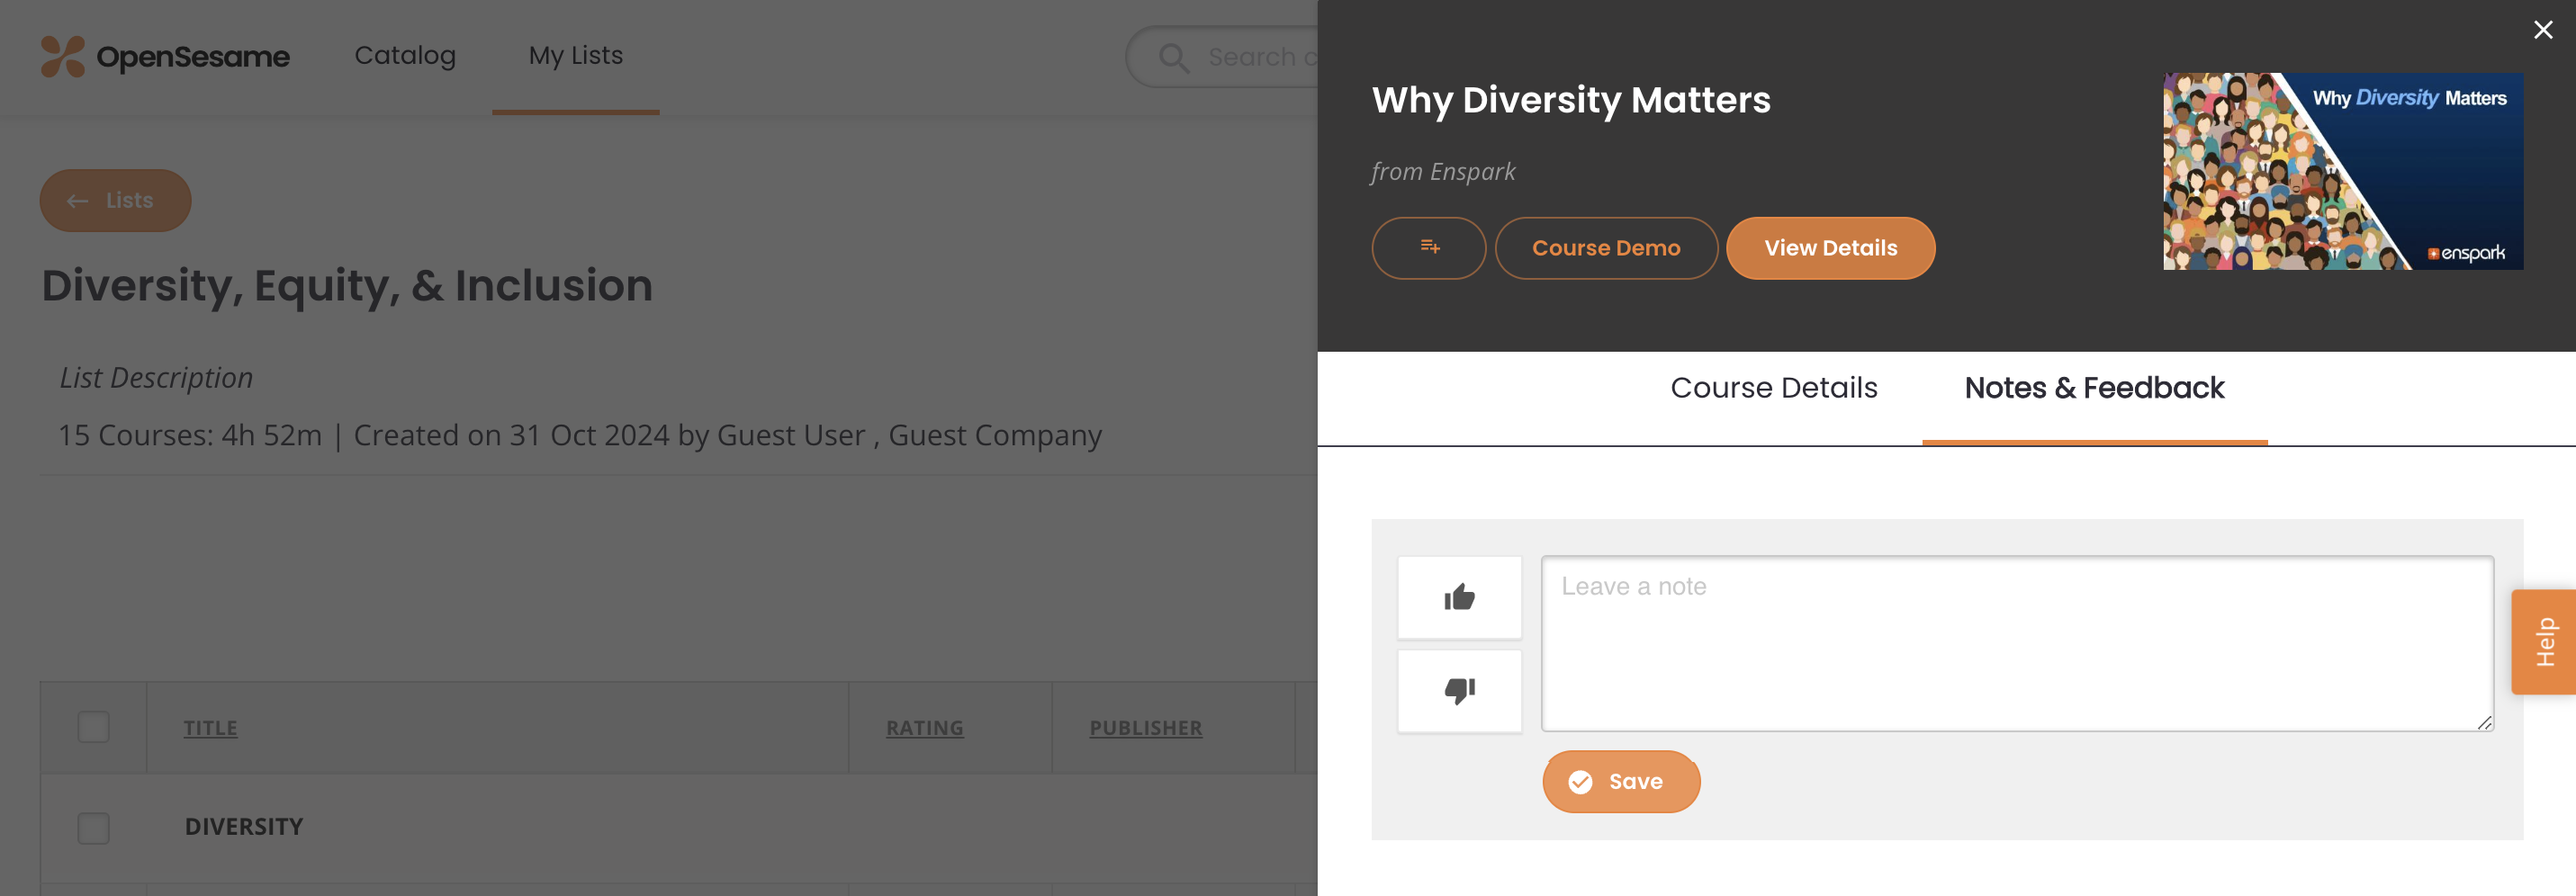Sort by the TITLE column
Image resolution: width=2576 pixels, height=896 pixels.
[210, 728]
